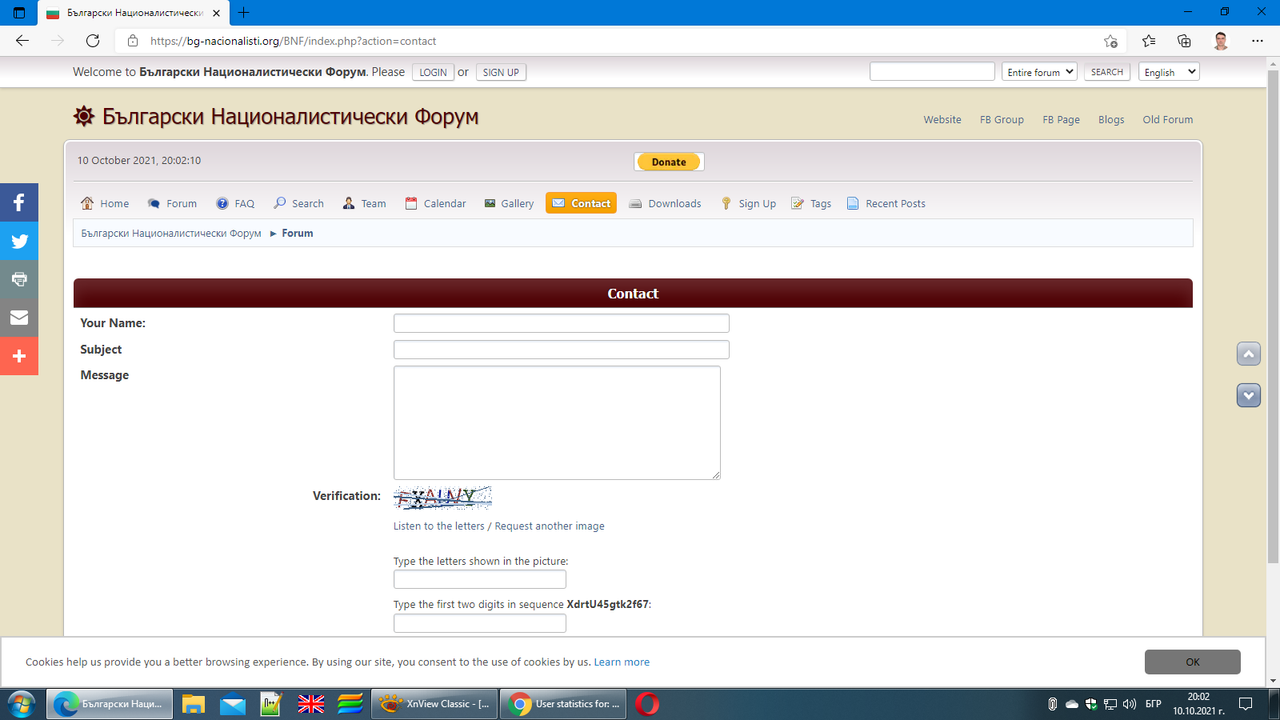Open the Calendar menu item
This screenshot has height=720, width=1280.
[x=435, y=203]
